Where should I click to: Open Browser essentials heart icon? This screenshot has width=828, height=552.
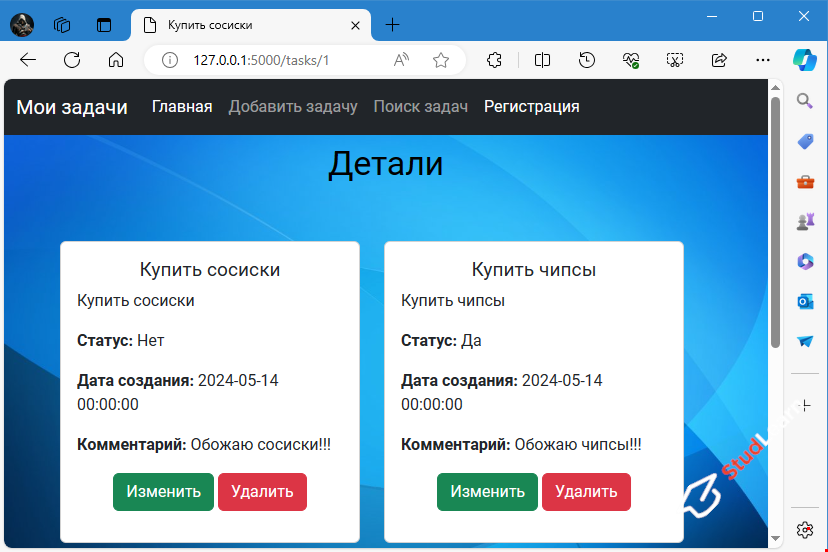(631, 60)
